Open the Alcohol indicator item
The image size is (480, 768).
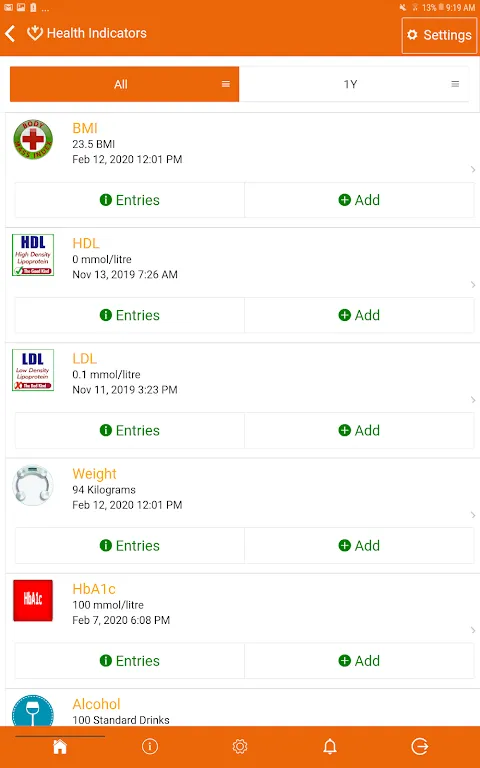point(240,708)
